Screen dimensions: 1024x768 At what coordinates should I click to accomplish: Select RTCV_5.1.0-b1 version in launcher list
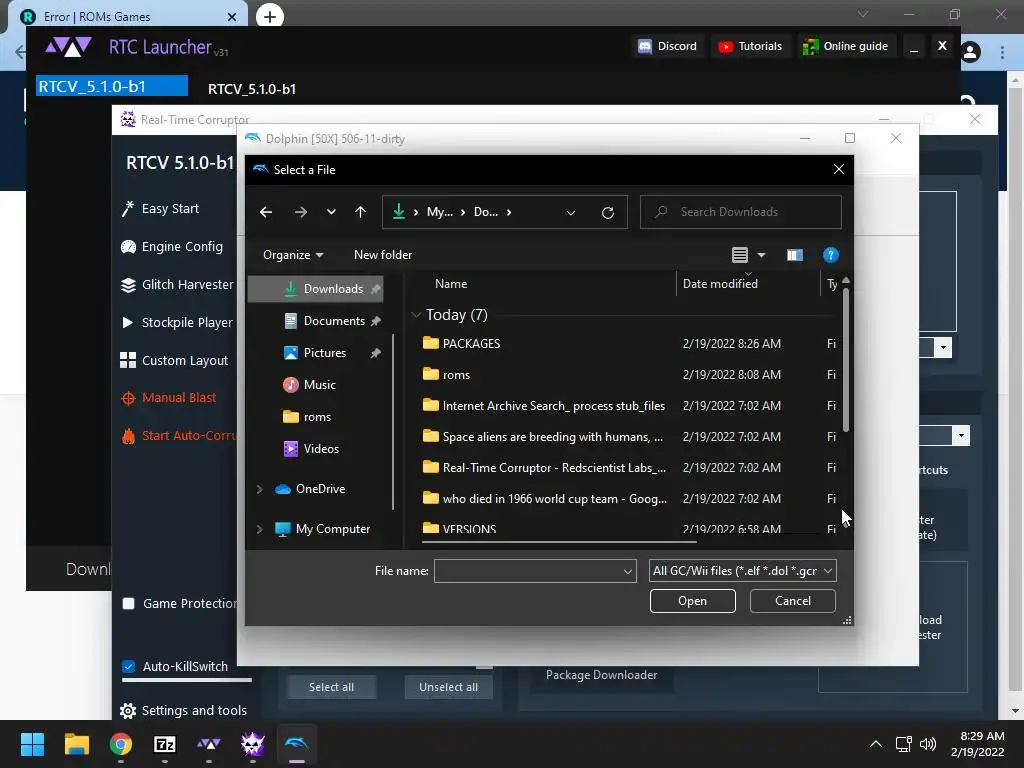(112, 86)
